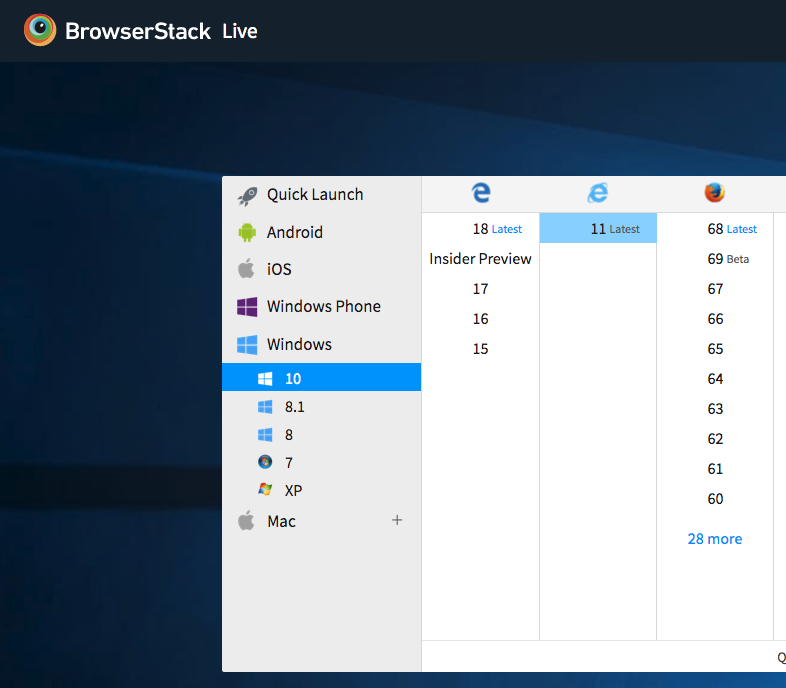The height and width of the screenshot is (688, 786).
Task: Collapse the Windows platform list
Action: tap(298, 344)
